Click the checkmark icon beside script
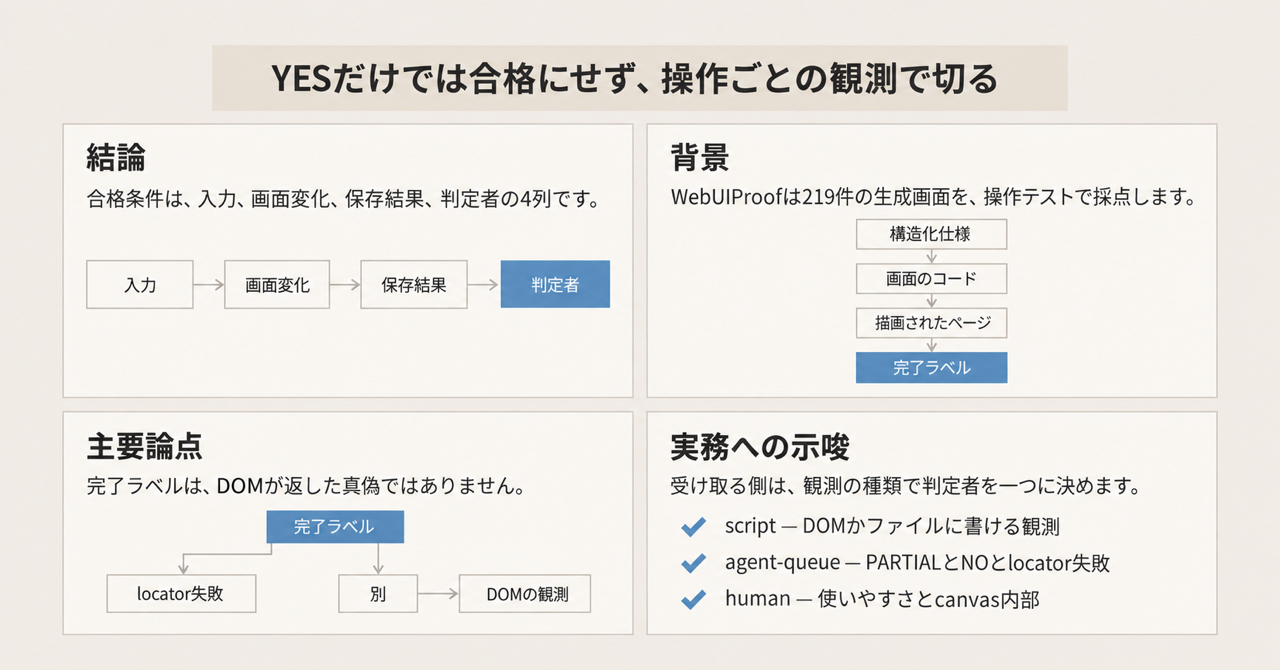Viewport: 1280px width, 670px height. tap(692, 527)
